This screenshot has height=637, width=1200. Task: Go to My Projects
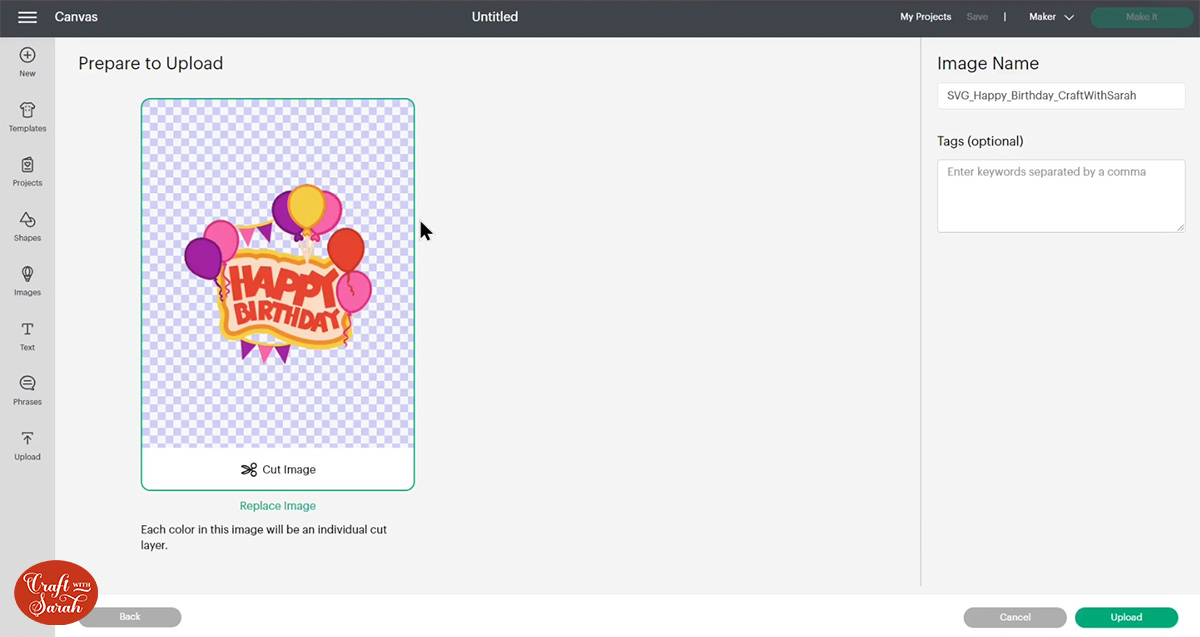[925, 17]
